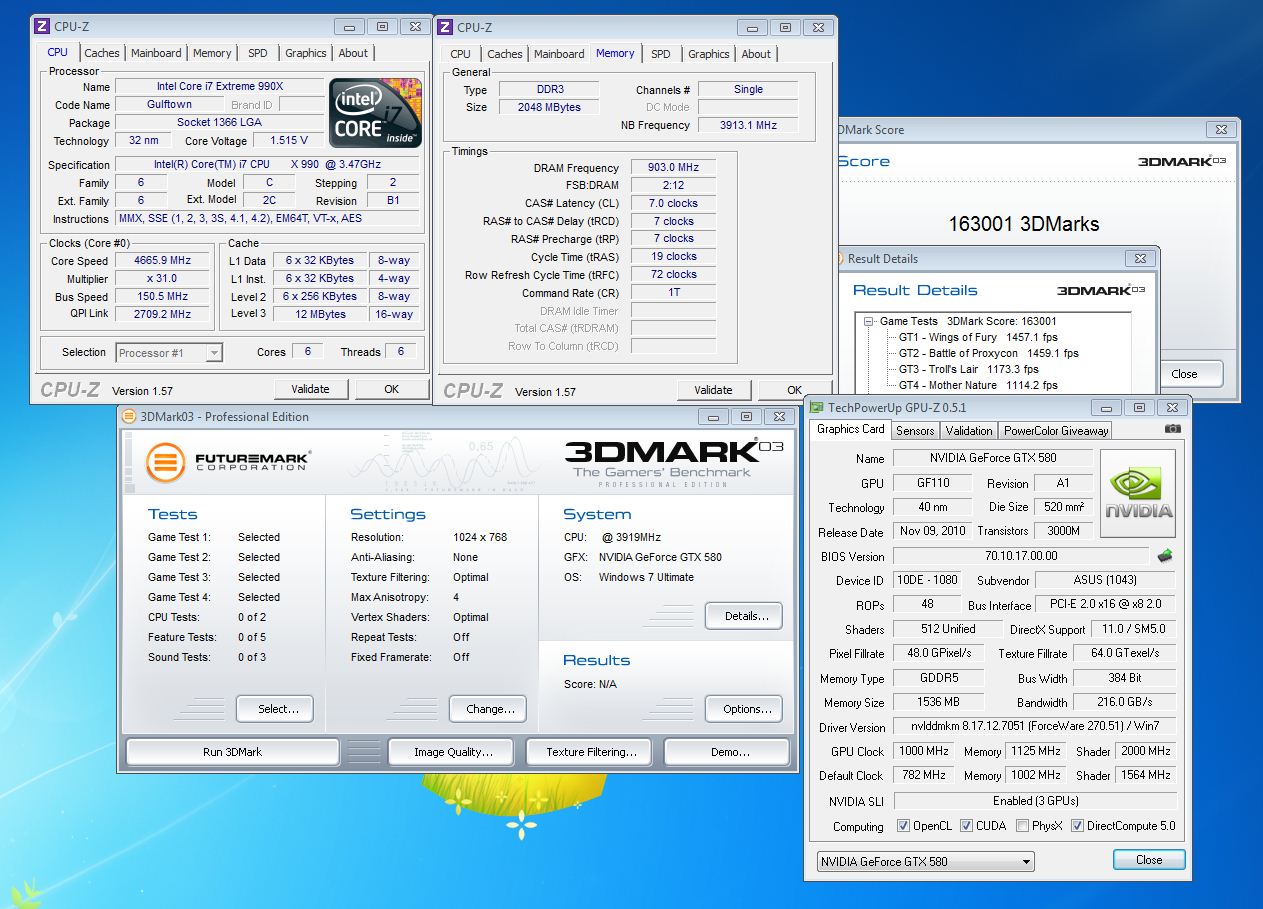Click the Futuremark Corporation logo
Screen dimensions: 1263x909
tap(228, 462)
